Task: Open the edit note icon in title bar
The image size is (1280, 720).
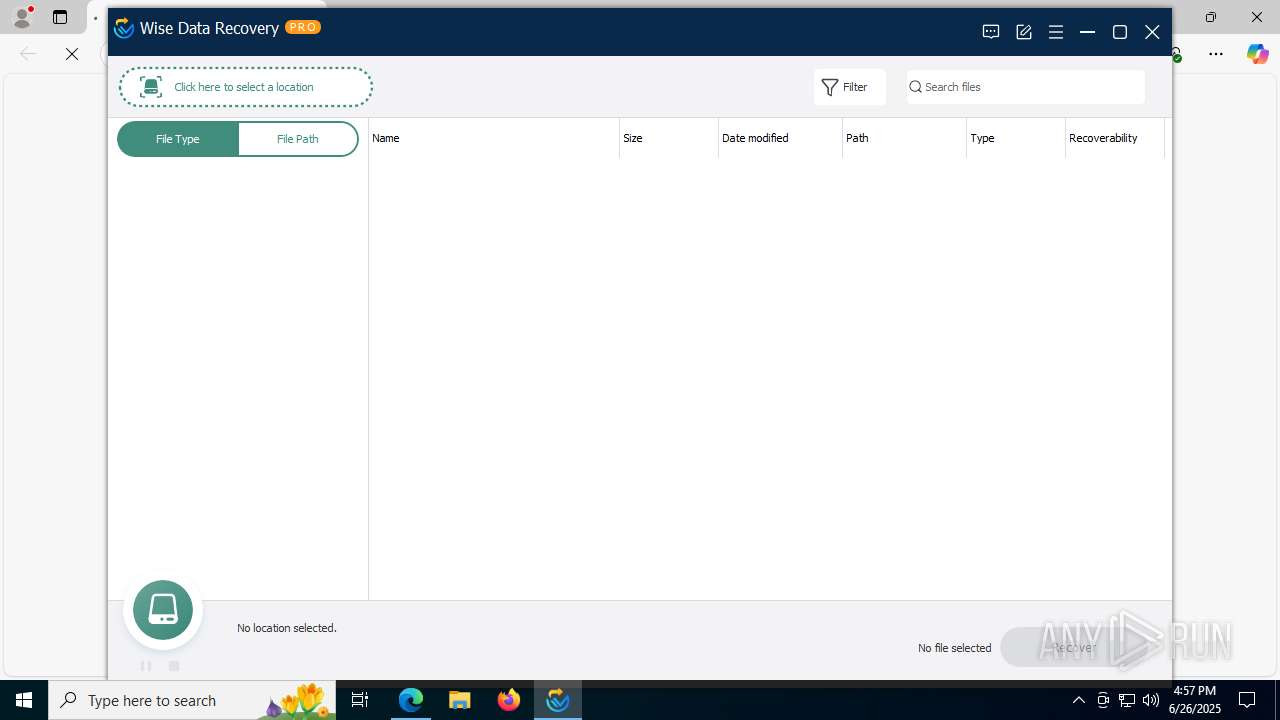Action: (1024, 32)
